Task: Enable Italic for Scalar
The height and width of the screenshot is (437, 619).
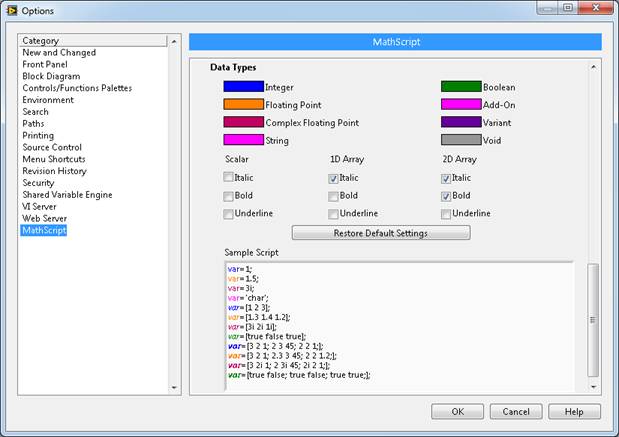Action: 228,177
